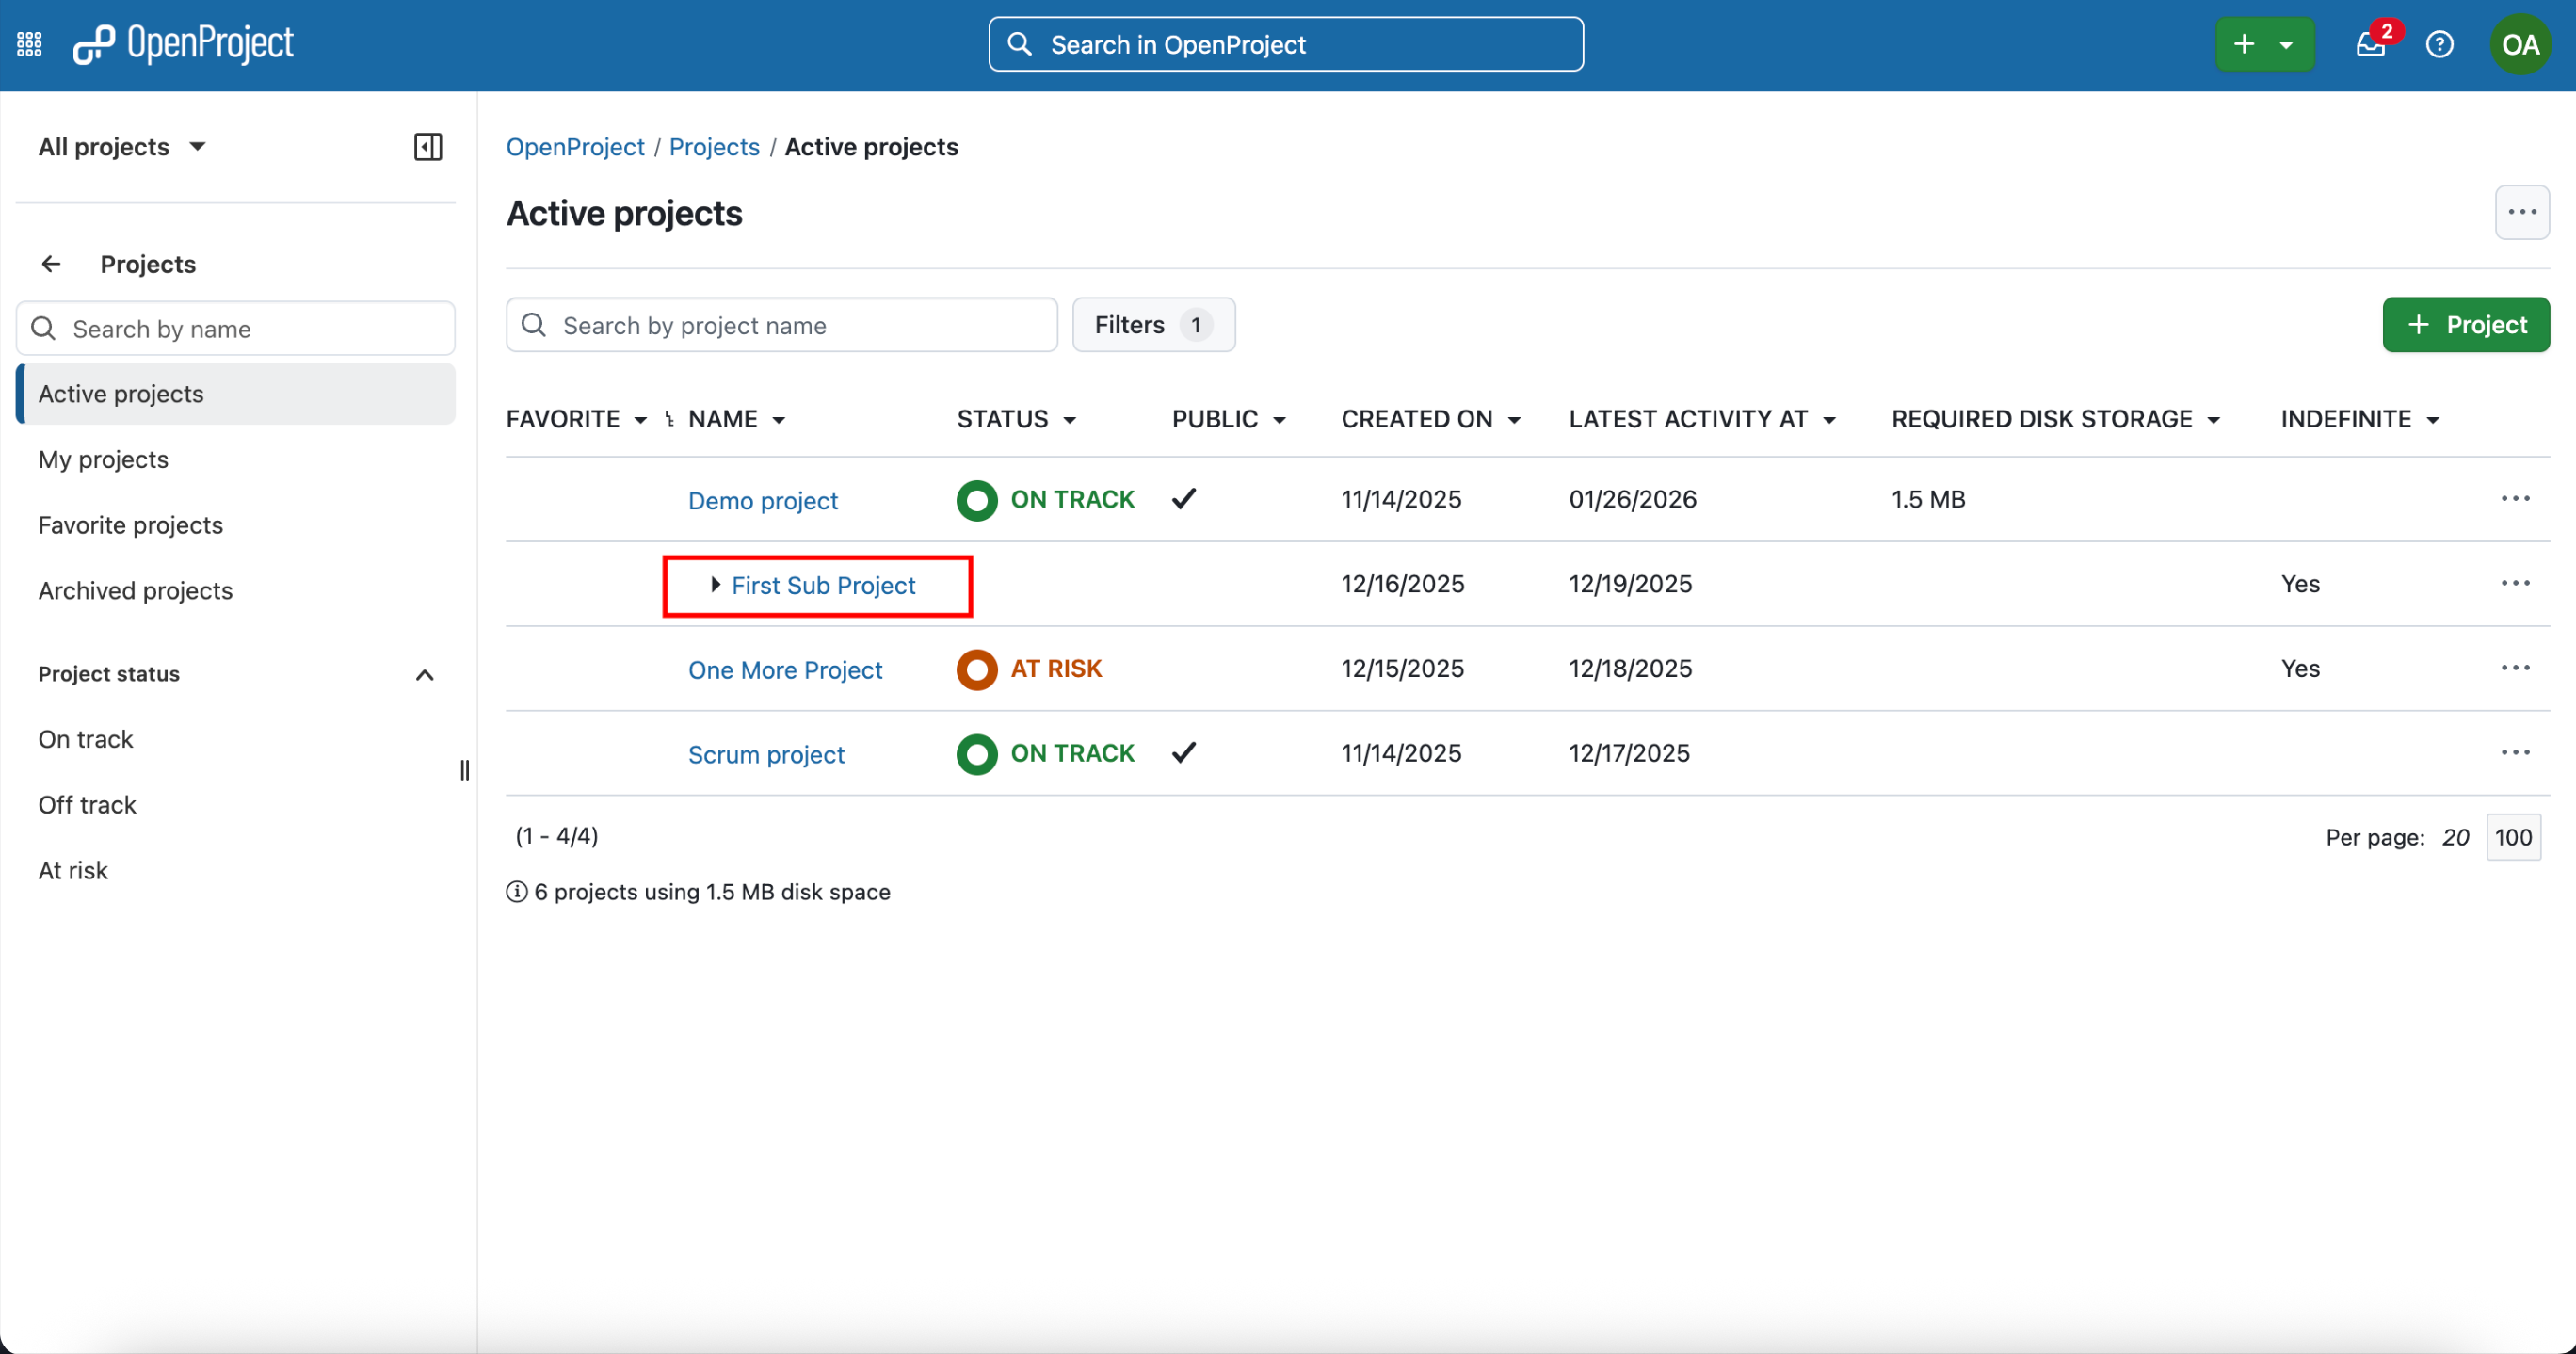Open the Demo project link

coord(763,500)
